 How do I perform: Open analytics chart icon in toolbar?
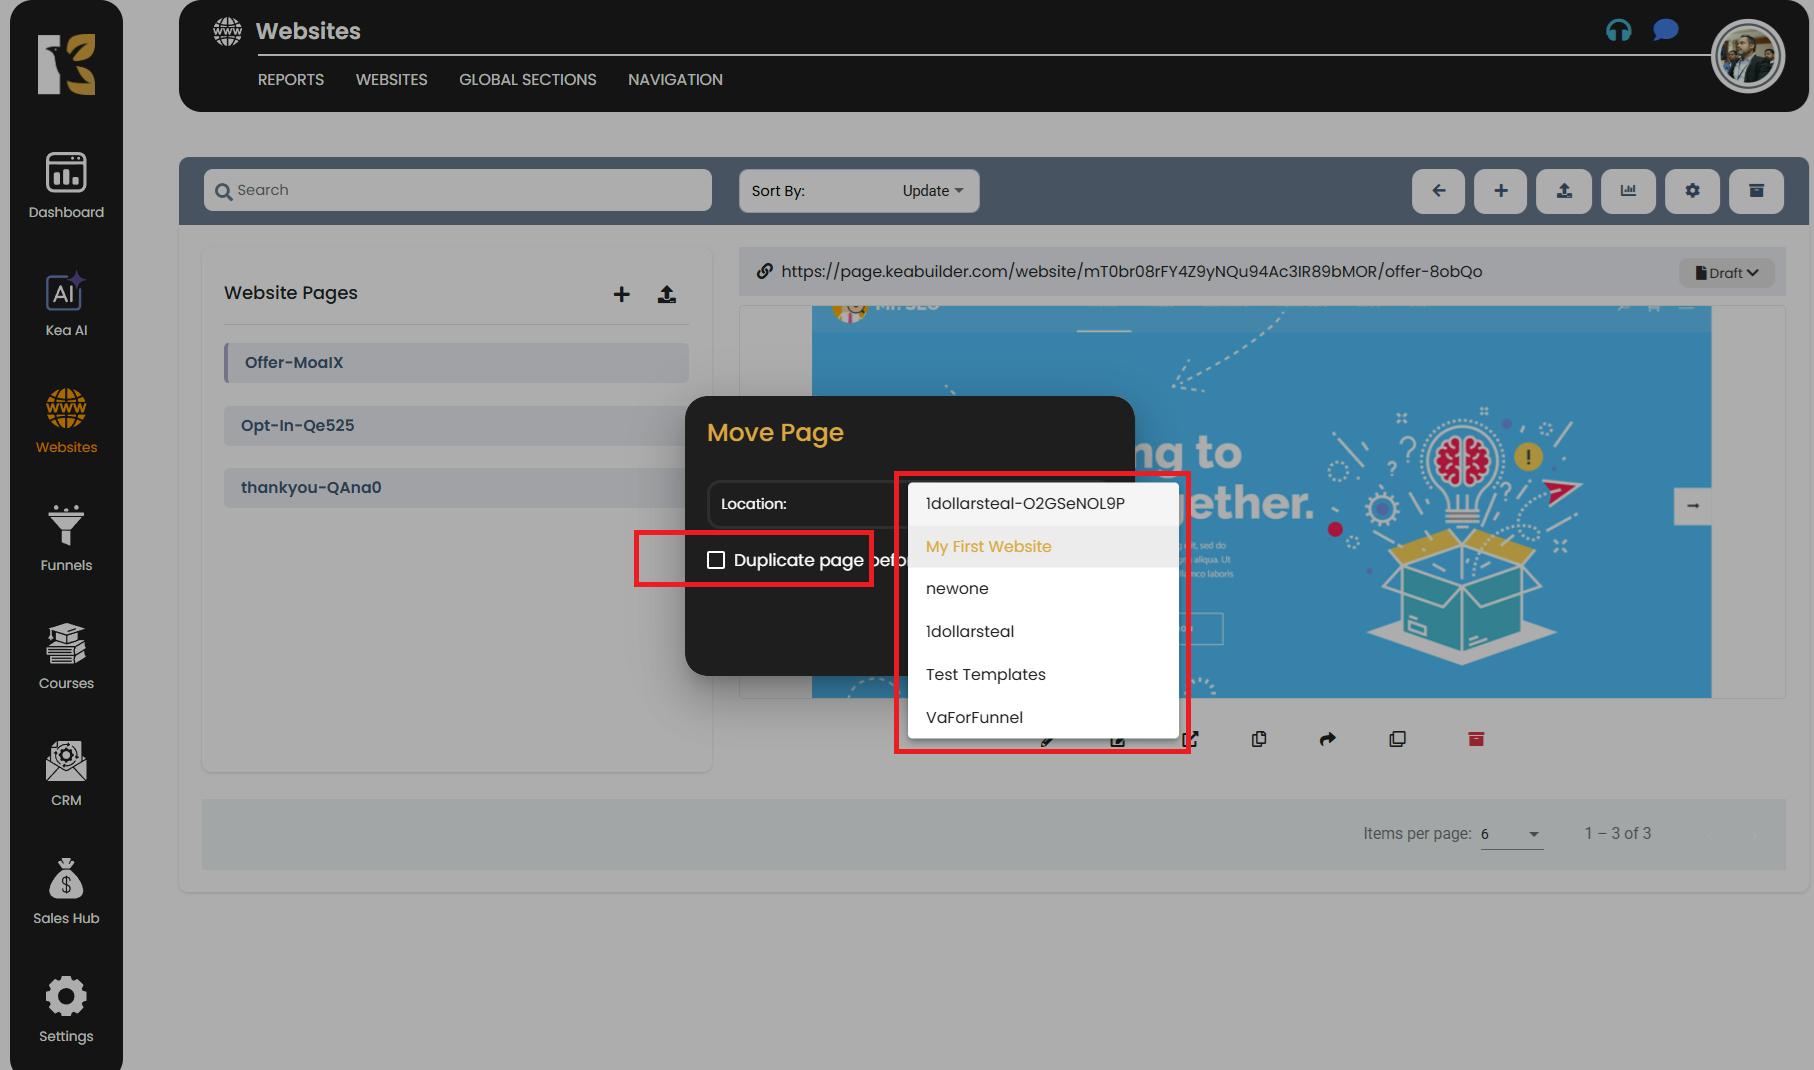point(1628,191)
